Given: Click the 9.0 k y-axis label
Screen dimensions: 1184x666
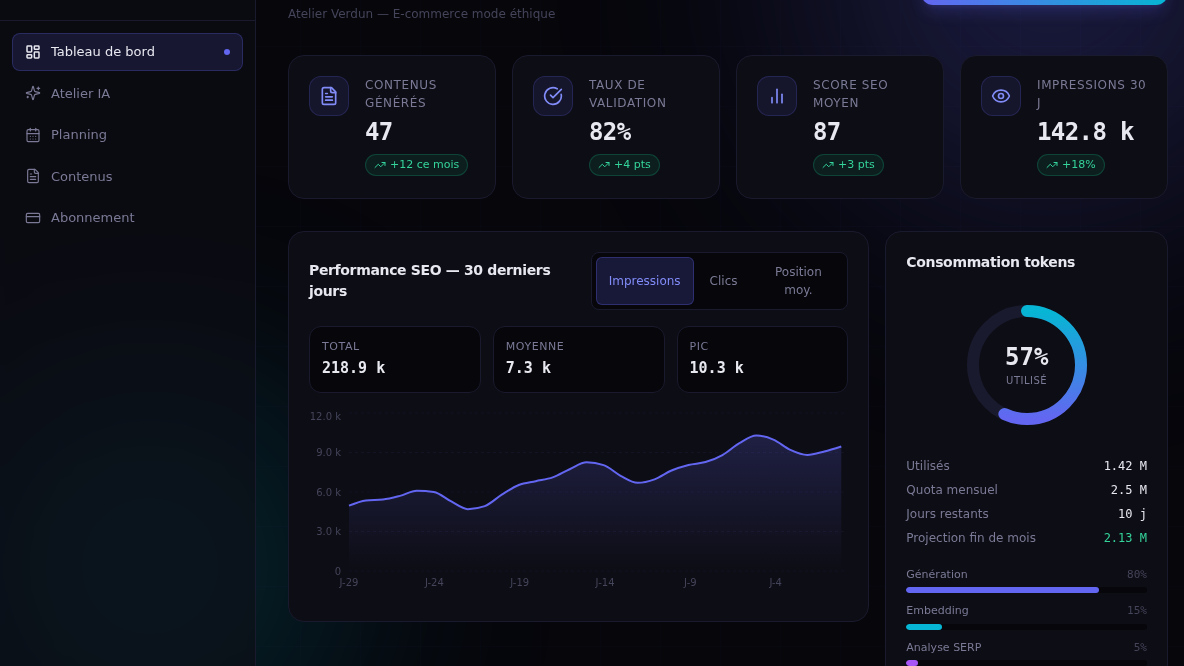Looking at the screenshot, I should click(x=328, y=452).
